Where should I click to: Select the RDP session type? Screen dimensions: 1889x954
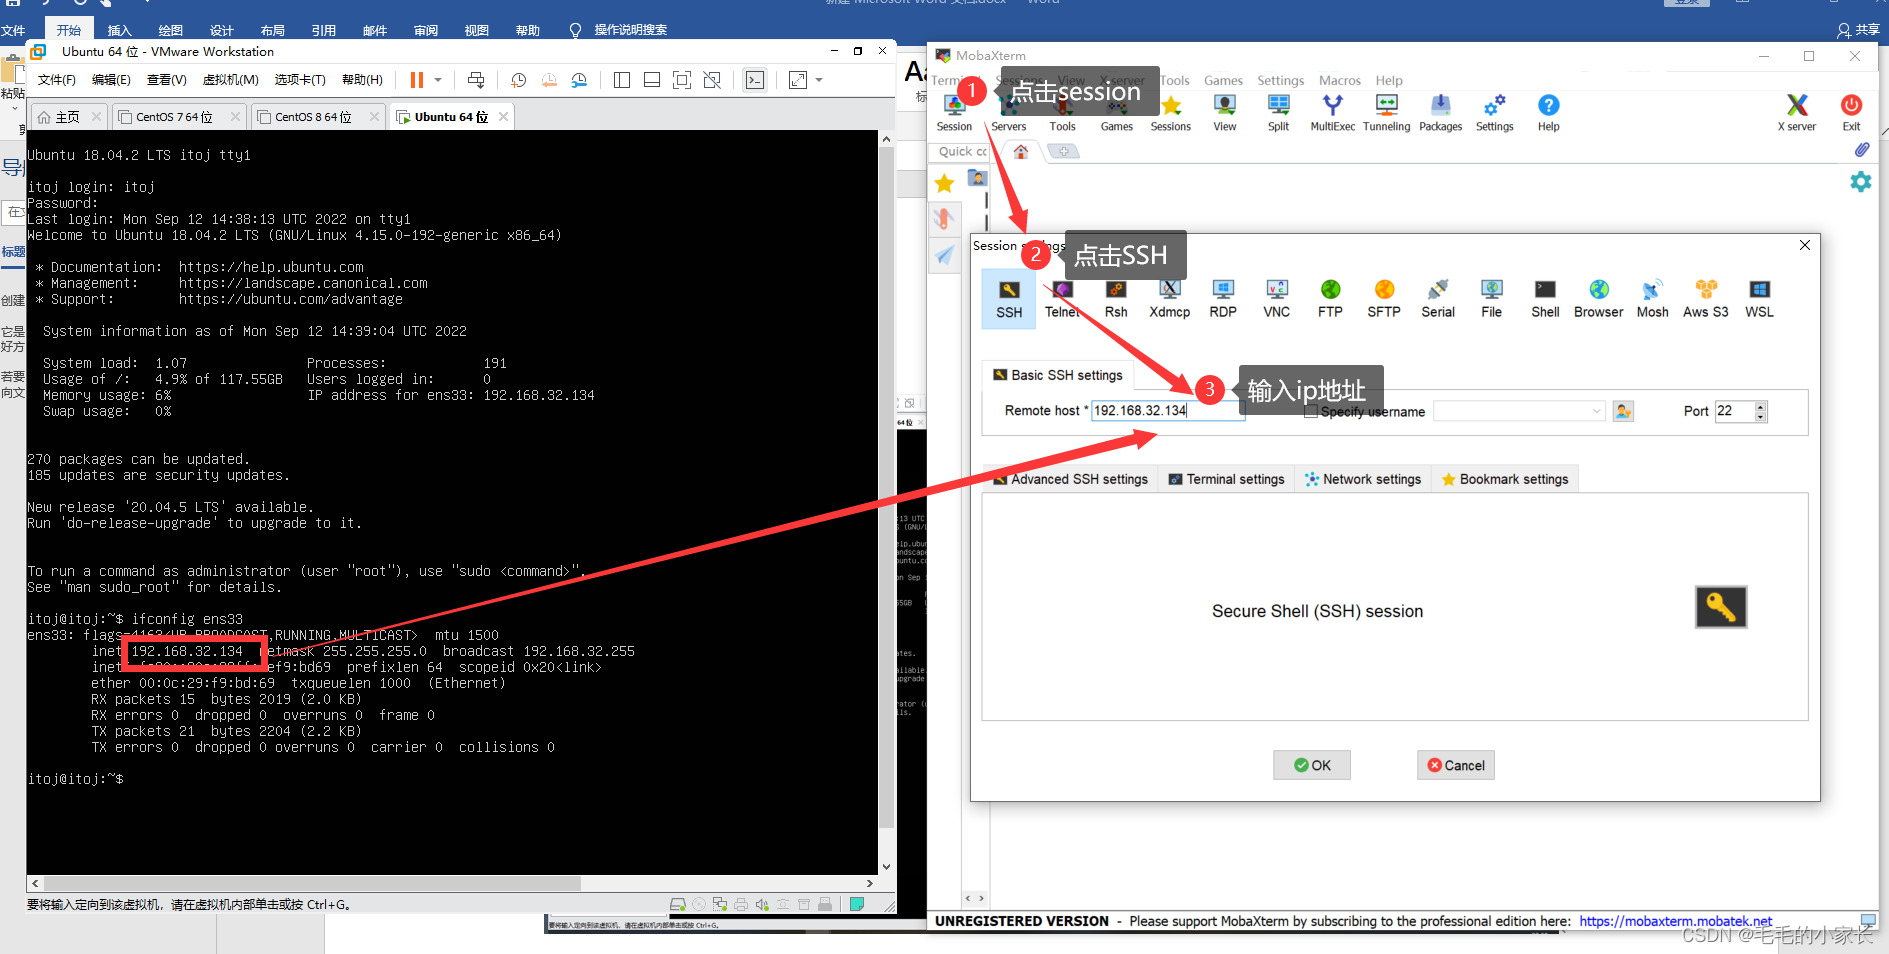click(1223, 299)
